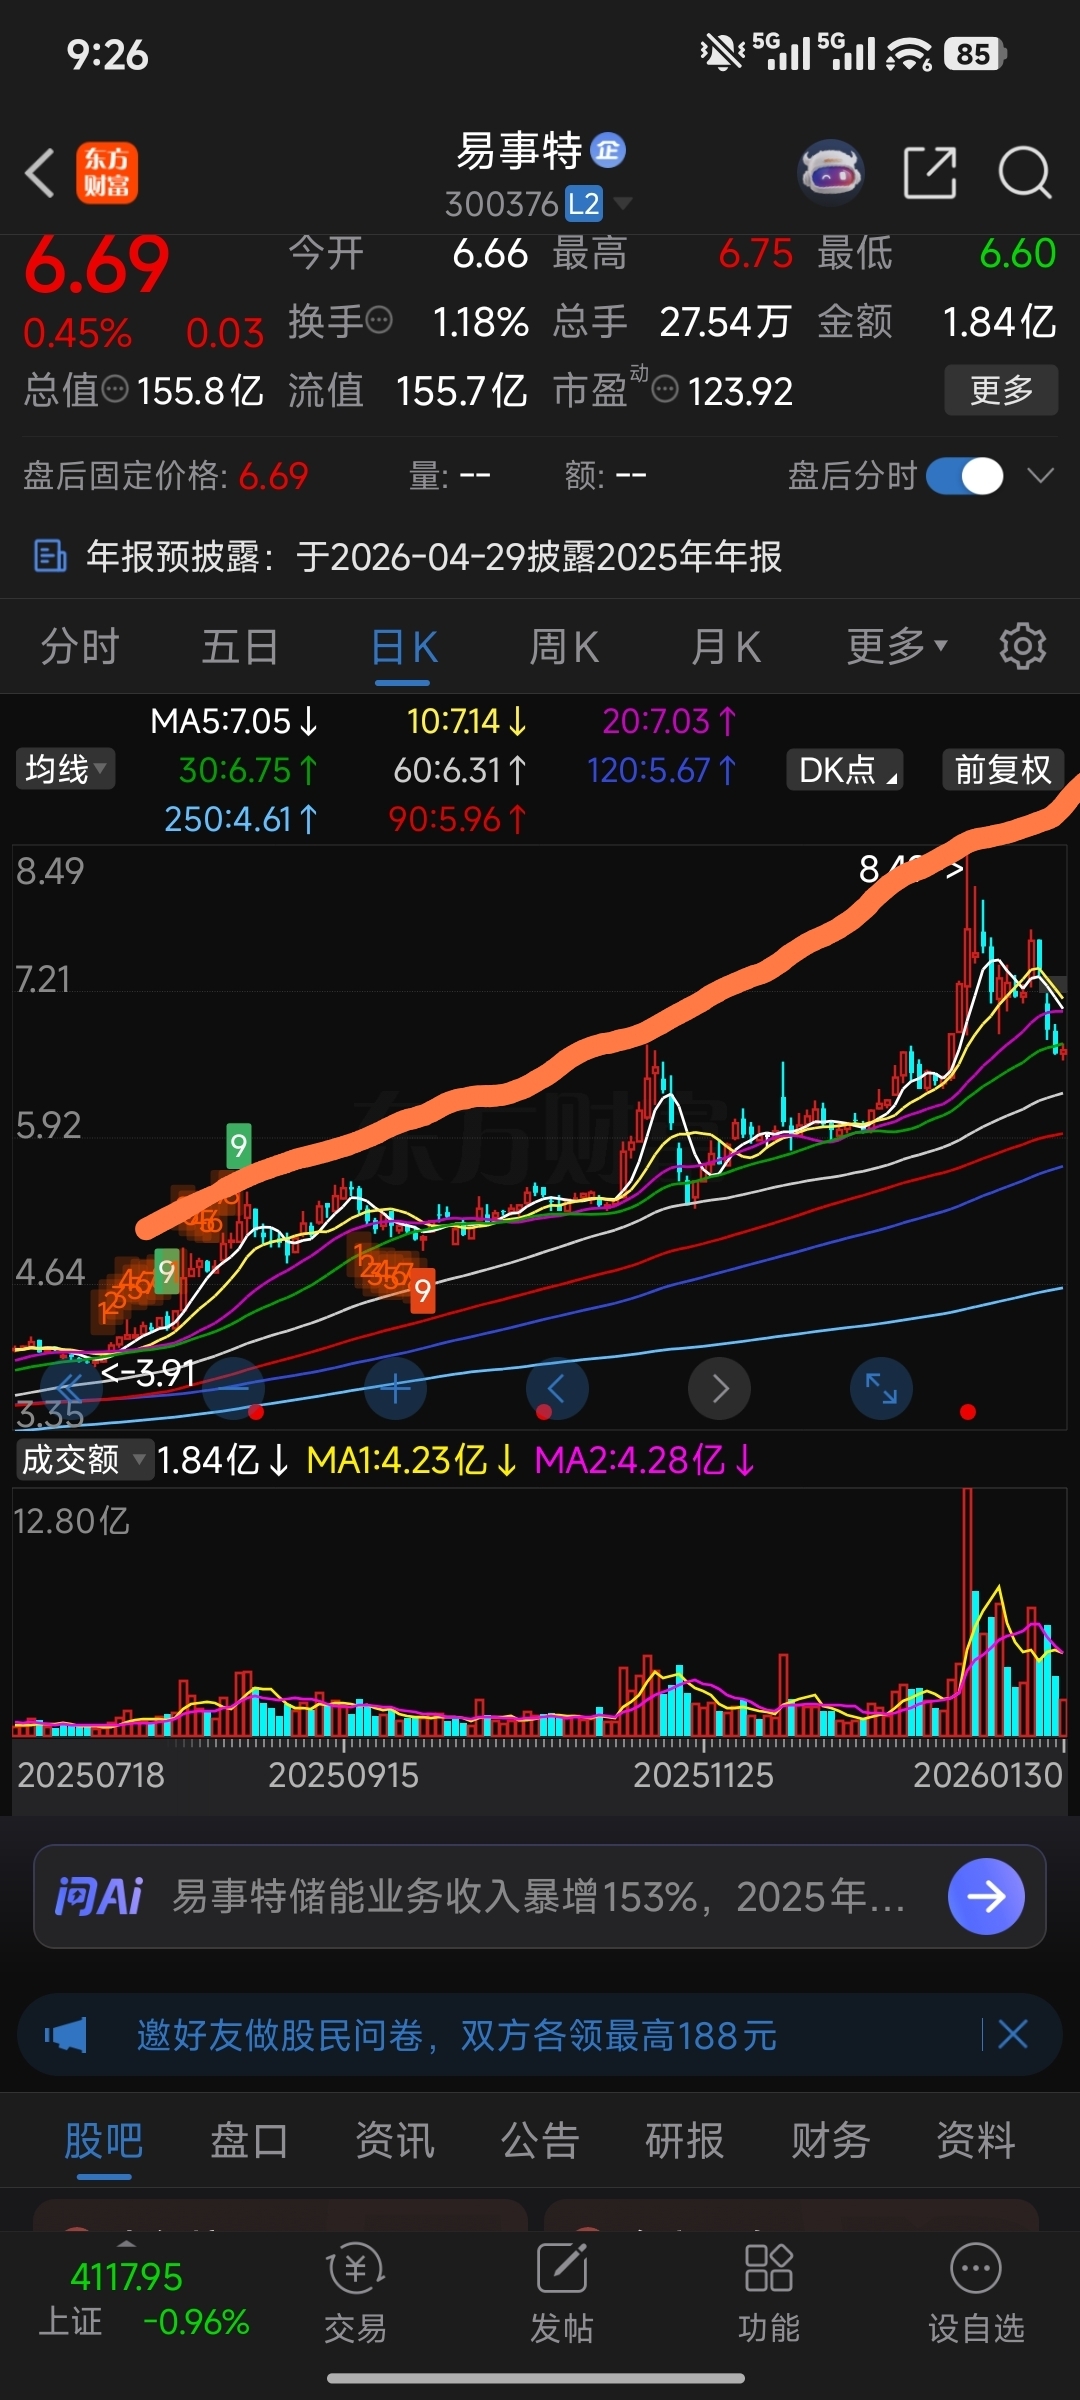
Task: Open 交易 trade icon
Action: [x=355, y=2294]
